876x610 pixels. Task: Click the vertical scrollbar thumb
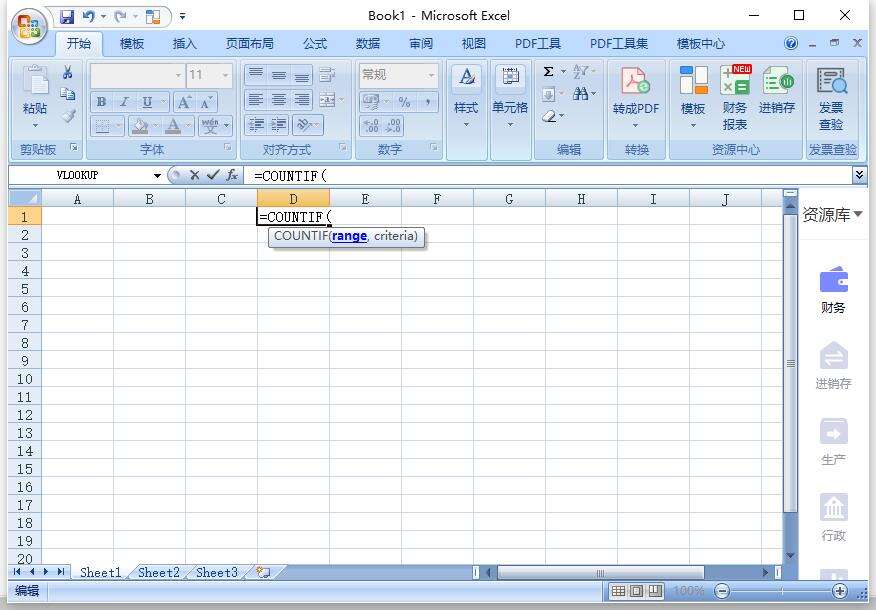(x=791, y=363)
